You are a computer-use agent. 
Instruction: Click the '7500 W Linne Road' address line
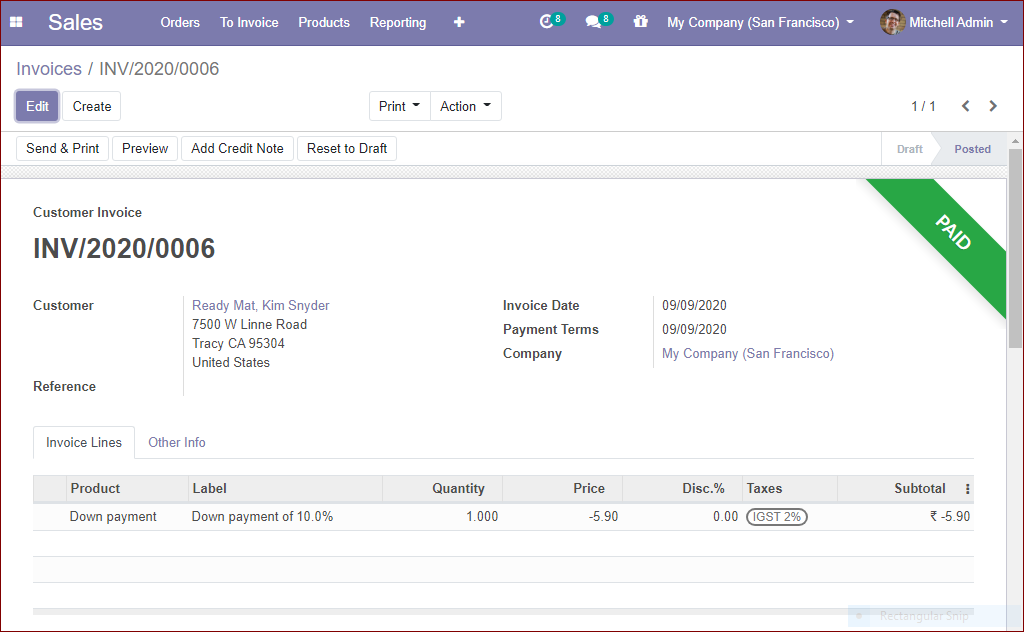(x=249, y=324)
